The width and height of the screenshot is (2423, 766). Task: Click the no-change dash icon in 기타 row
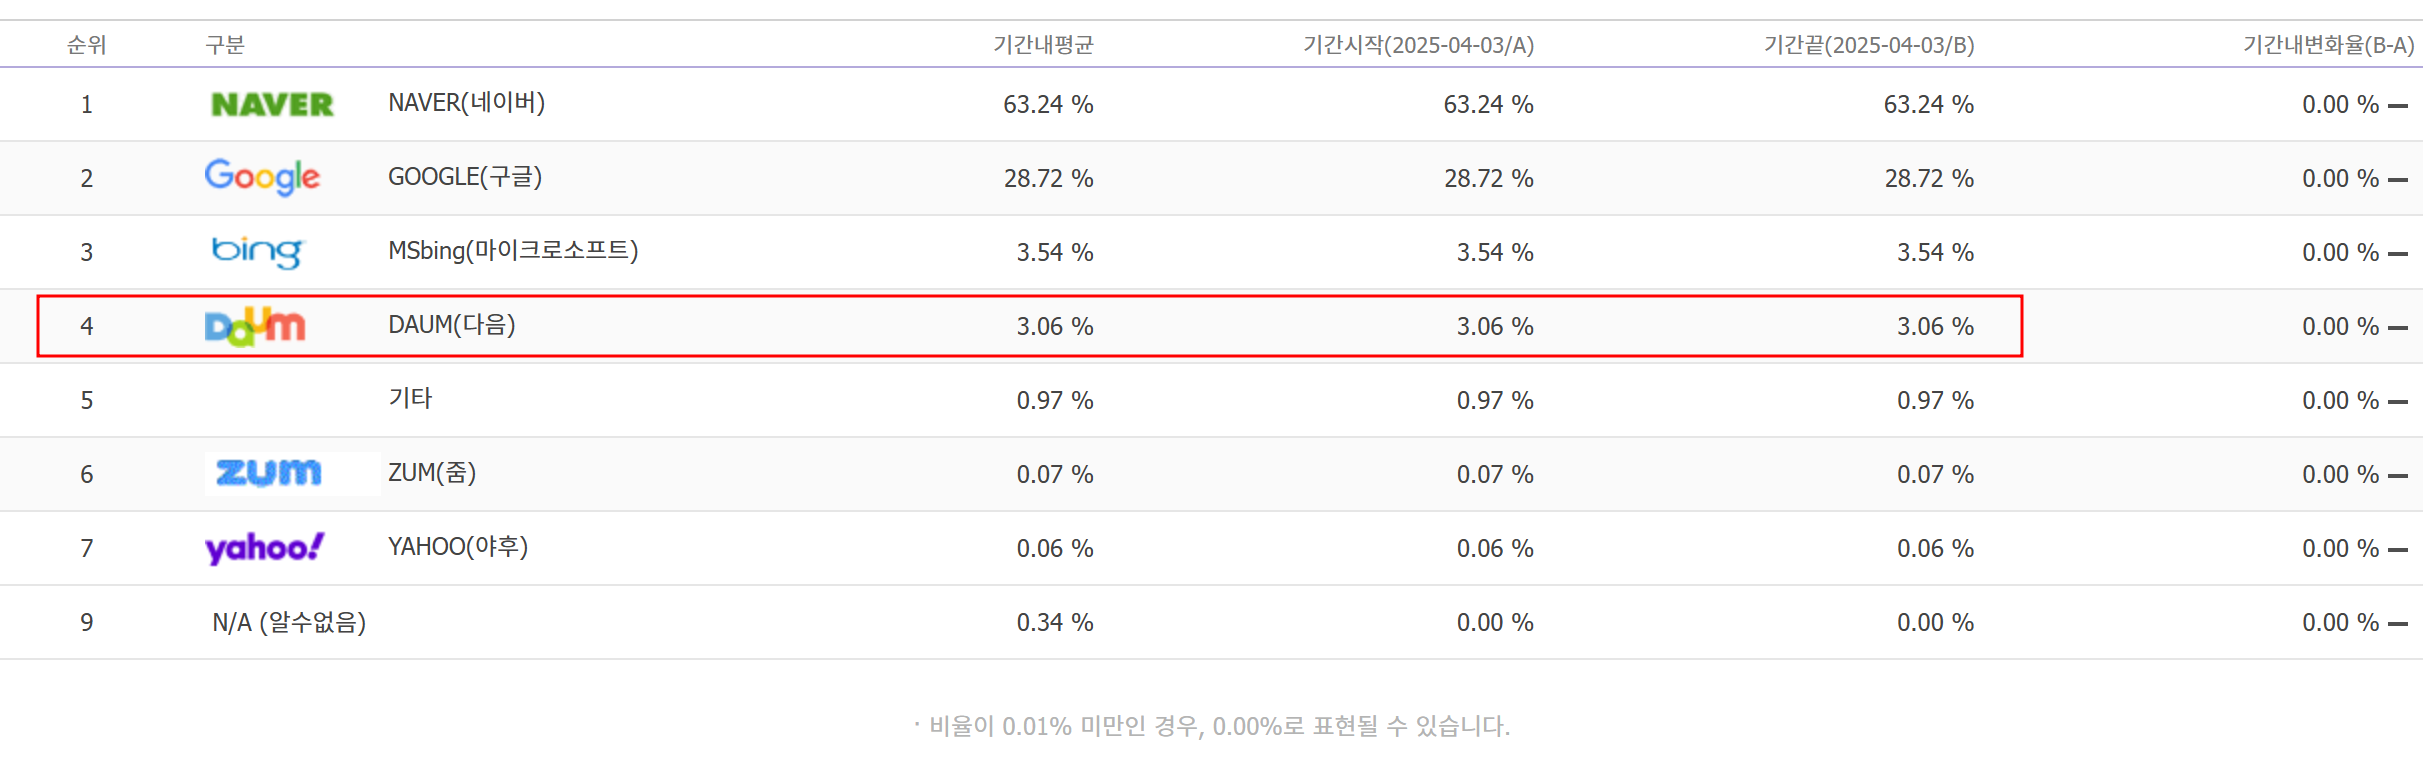[2398, 402]
